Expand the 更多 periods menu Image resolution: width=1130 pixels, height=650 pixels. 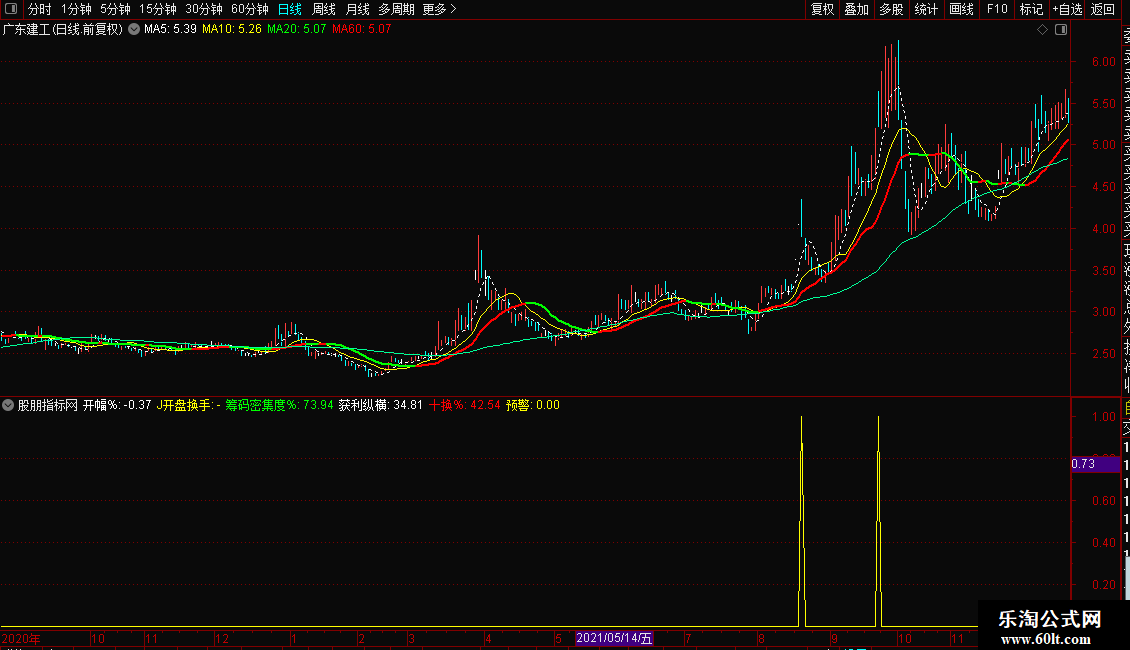pos(439,9)
